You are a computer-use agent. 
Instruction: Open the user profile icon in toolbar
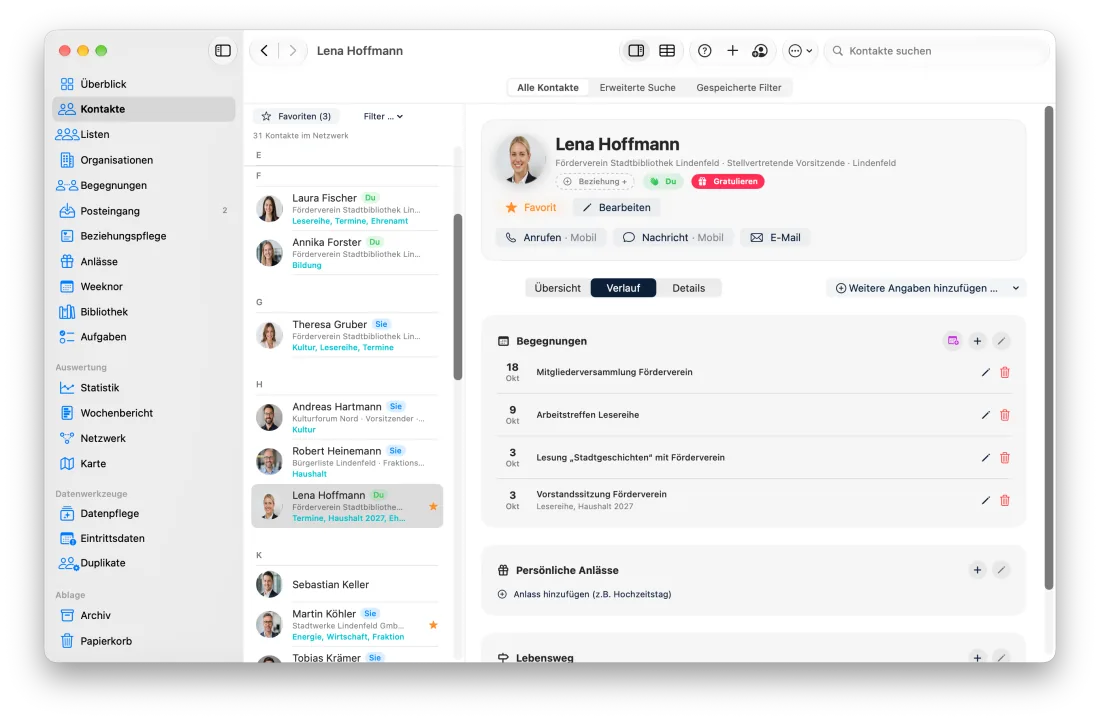click(x=760, y=50)
